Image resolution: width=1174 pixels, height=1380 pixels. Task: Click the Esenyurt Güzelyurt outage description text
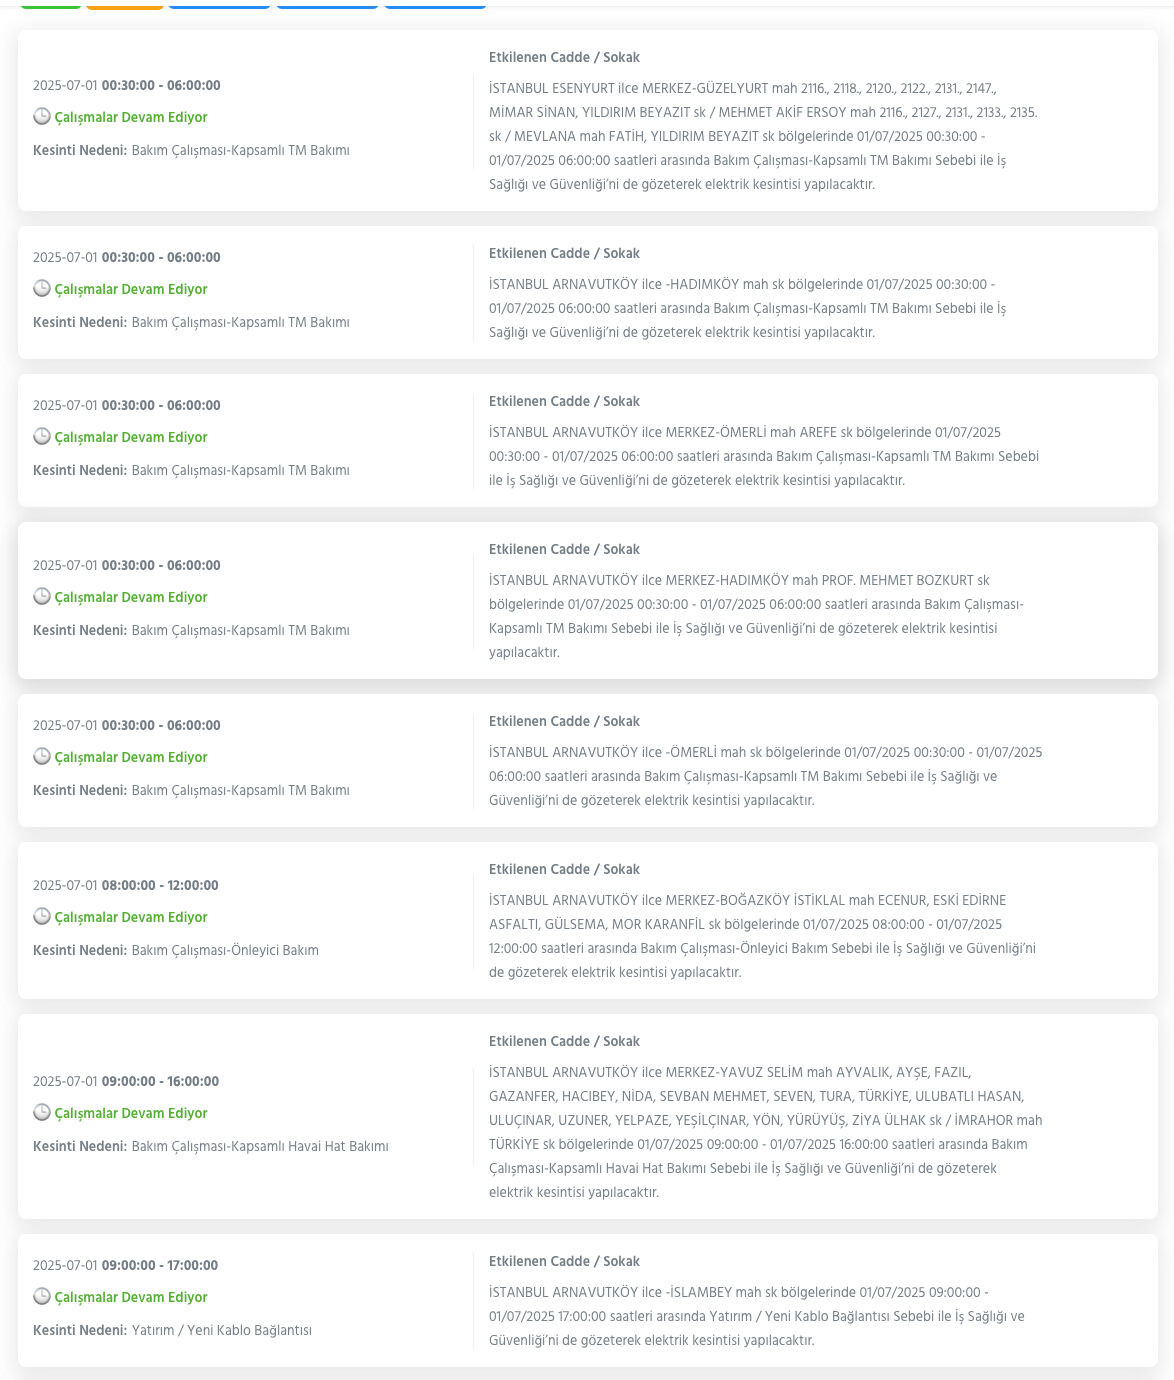[x=763, y=136]
